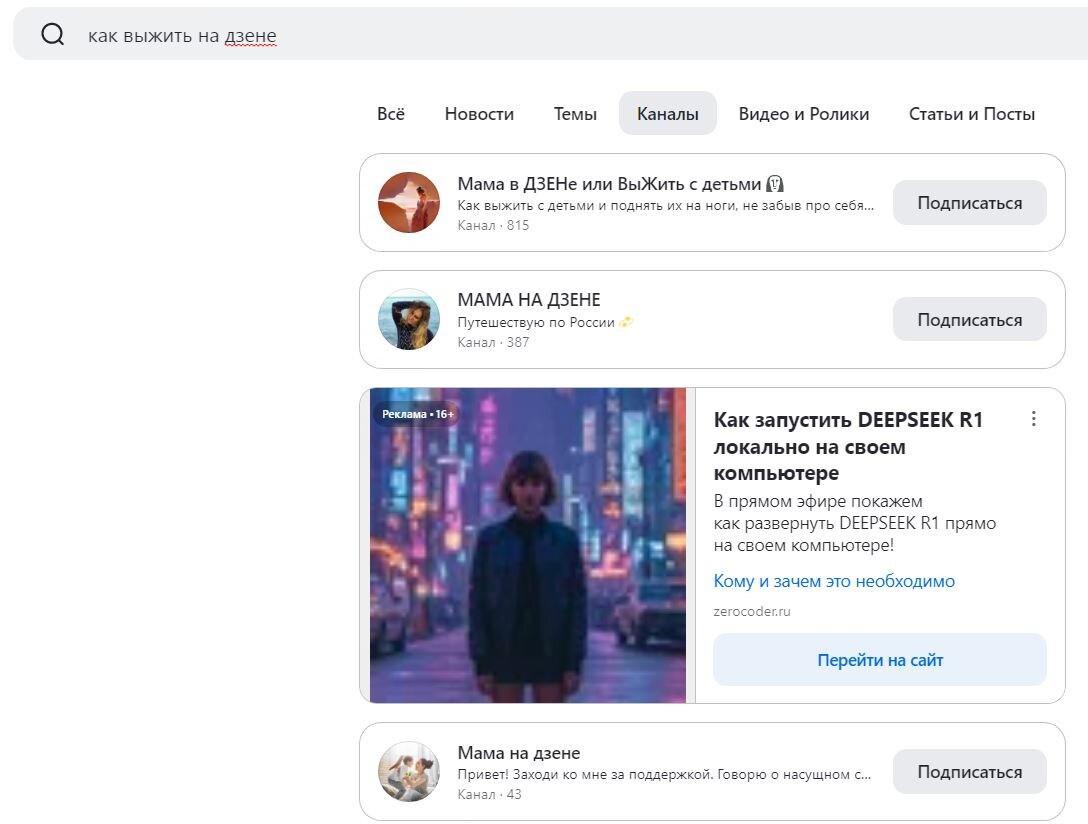Switch to «Видео и Ролики»
Image resolution: width=1088 pixels, height=824 pixels.
coord(804,114)
